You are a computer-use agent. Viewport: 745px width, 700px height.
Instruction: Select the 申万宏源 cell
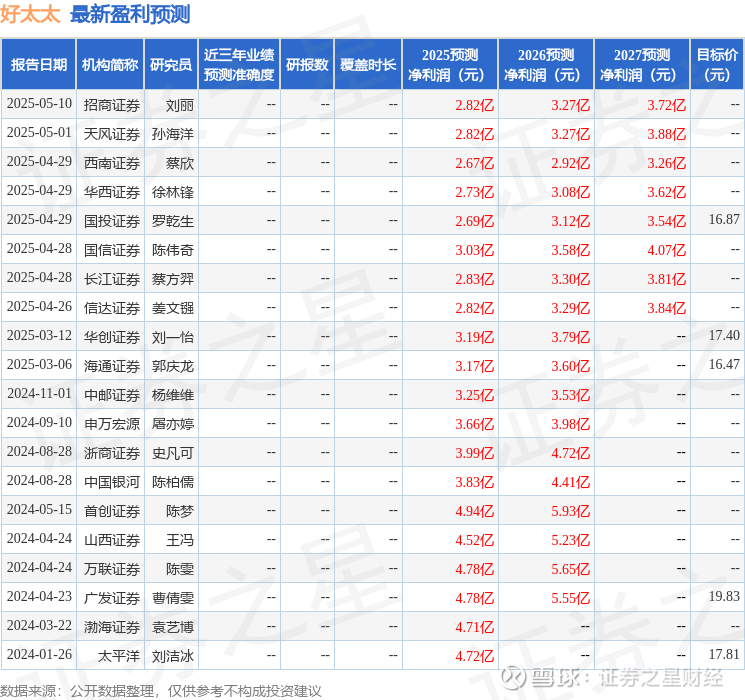(112, 424)
